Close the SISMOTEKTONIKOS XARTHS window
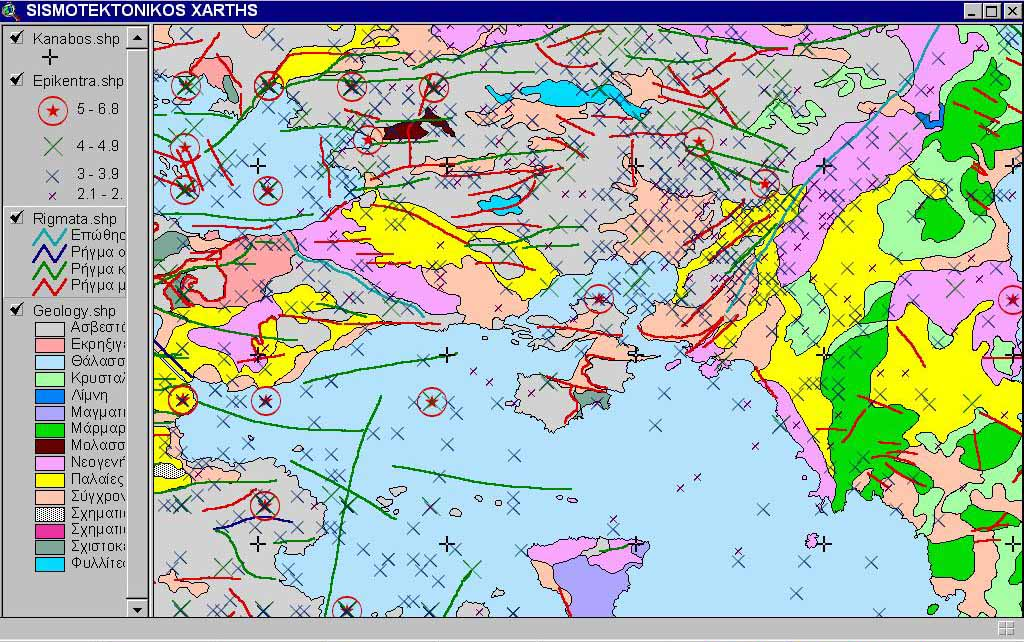 (1012, 11)
